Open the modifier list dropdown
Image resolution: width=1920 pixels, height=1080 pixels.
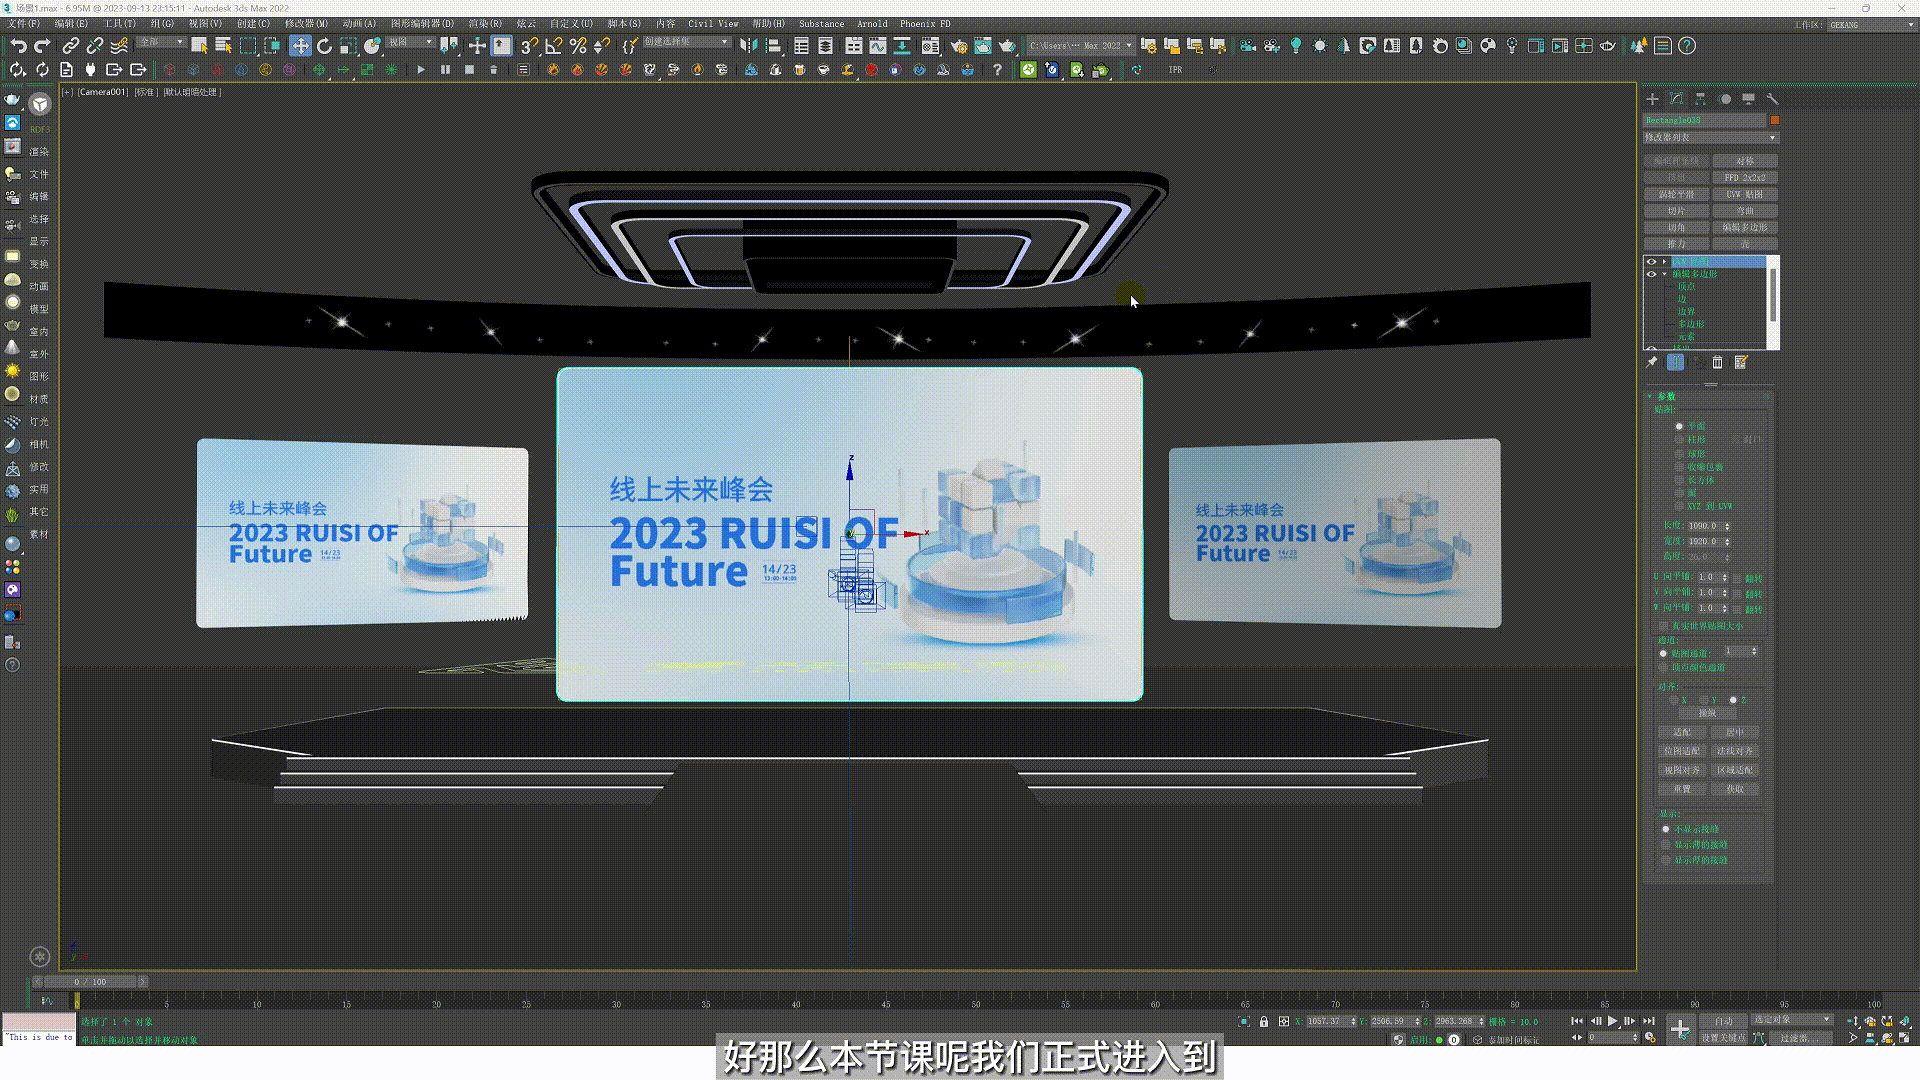1711,138
